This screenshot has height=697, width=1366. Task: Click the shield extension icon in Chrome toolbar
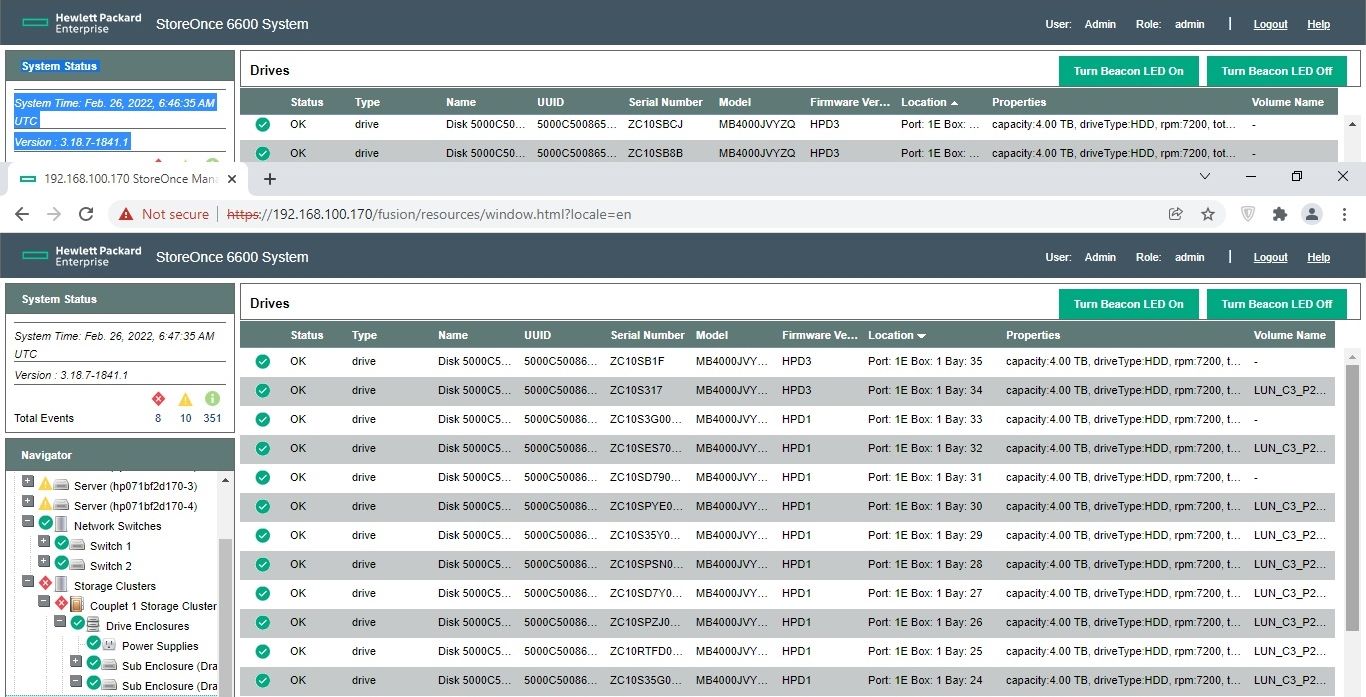click(x=1248, y=214)
